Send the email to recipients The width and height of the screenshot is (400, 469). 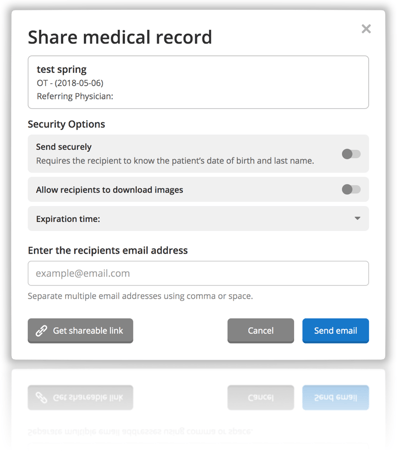(335, 331)
